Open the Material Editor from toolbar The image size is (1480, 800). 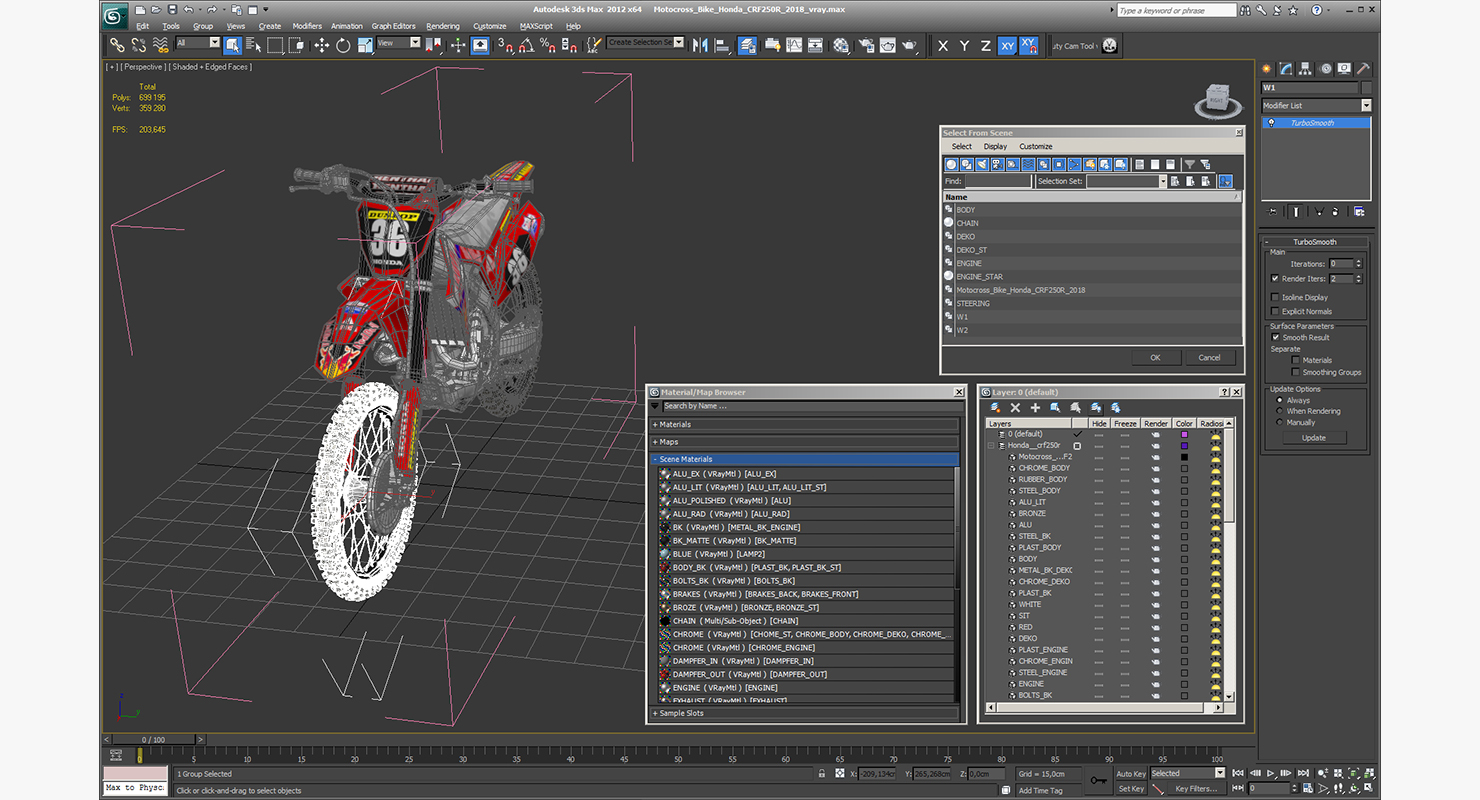click(x=841, y=45)
